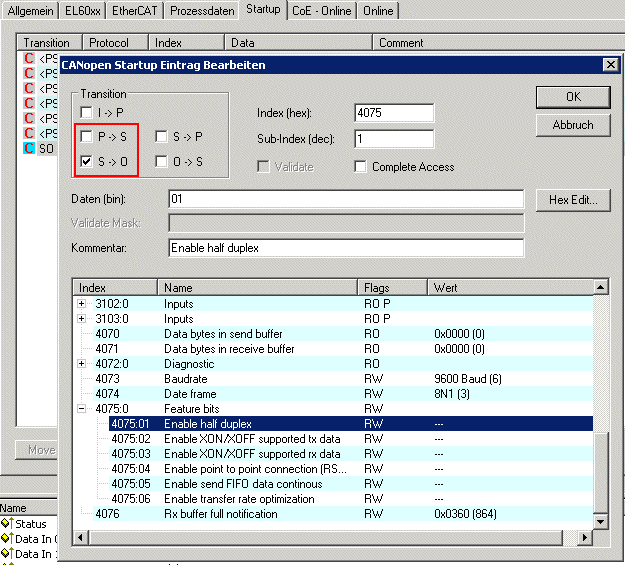
Task: Click the horizontal scrollbar right arrow
Action: (585, 537)
